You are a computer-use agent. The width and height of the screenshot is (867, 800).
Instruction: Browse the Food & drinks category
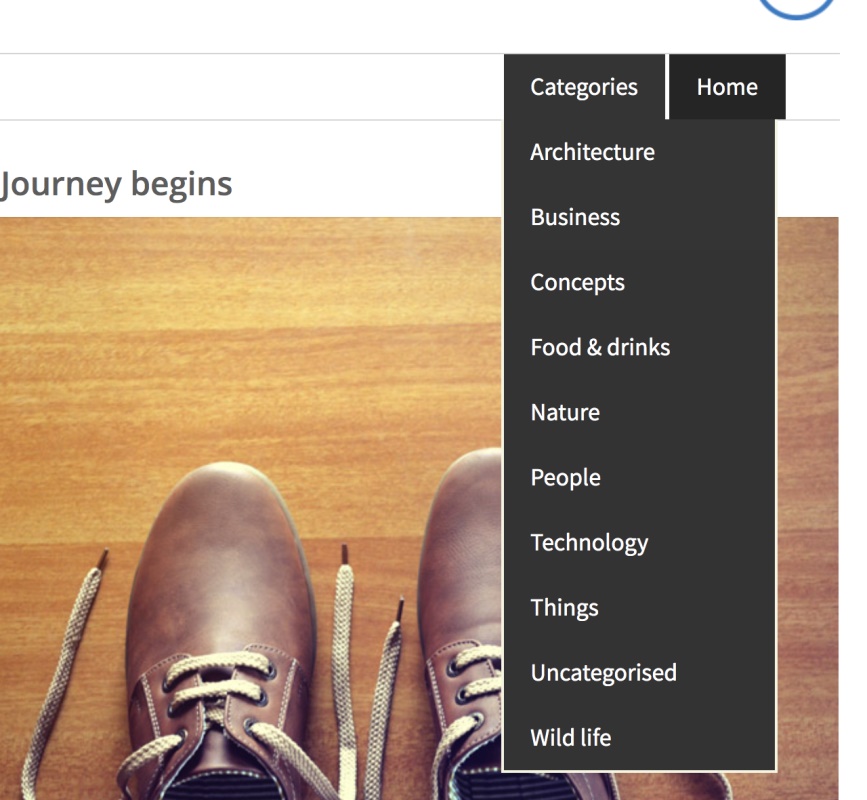(x=600, y=347)
